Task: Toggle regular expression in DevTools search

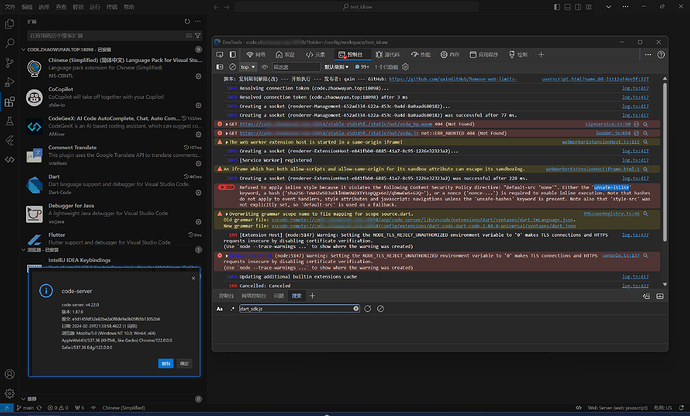Action: click(x=232, y=309)
